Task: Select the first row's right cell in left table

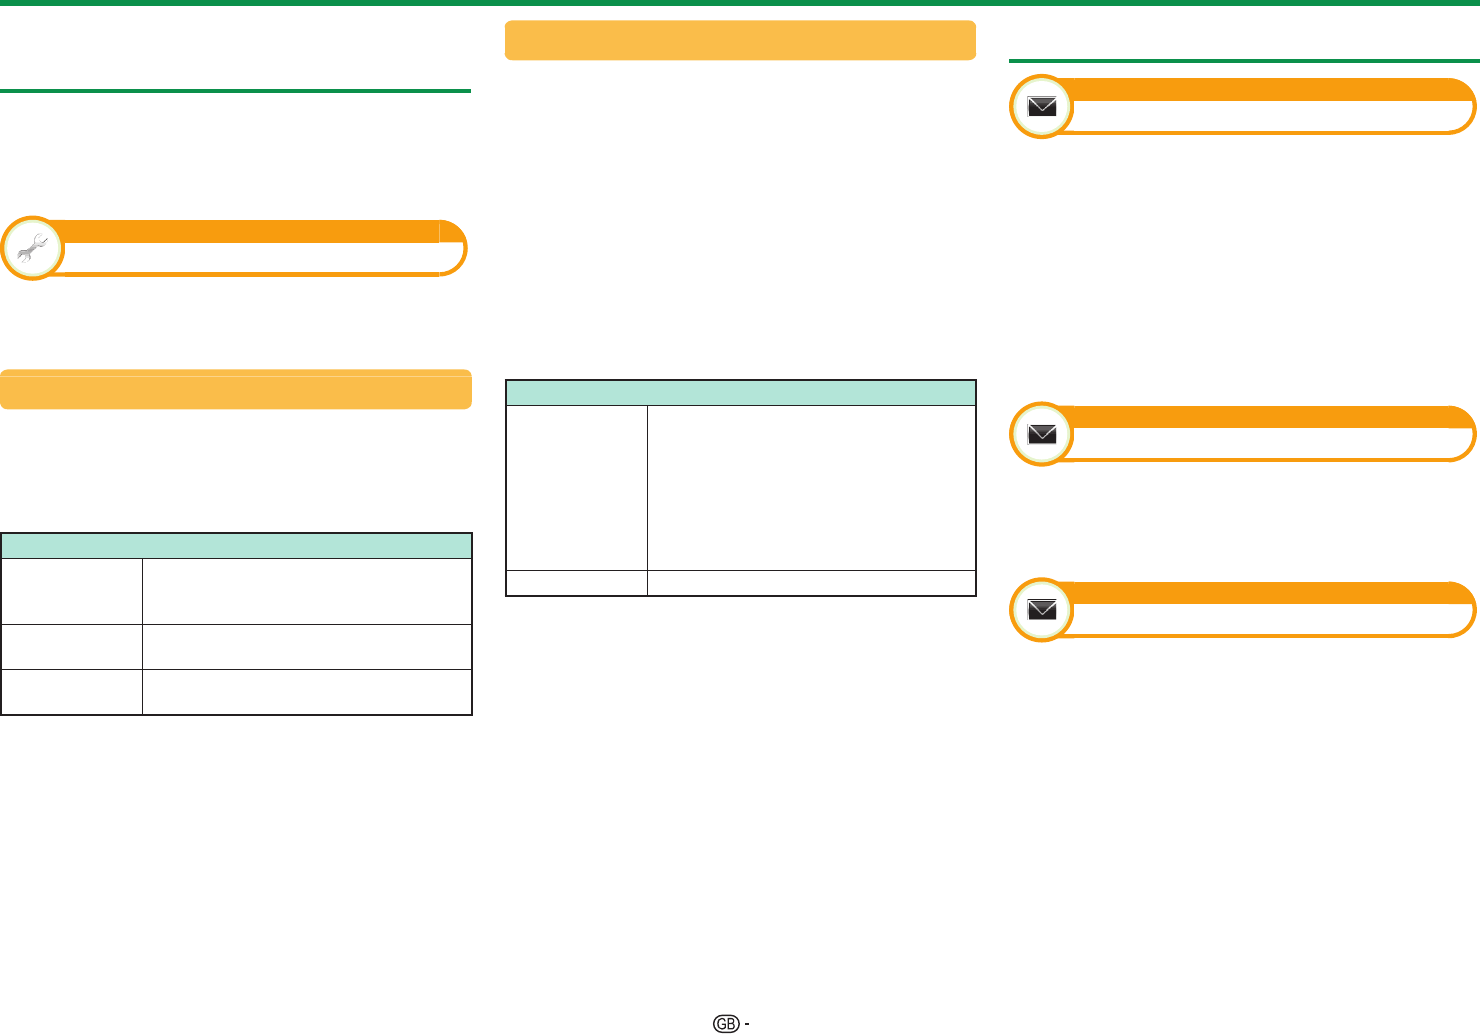Action: tap(306, 591)
